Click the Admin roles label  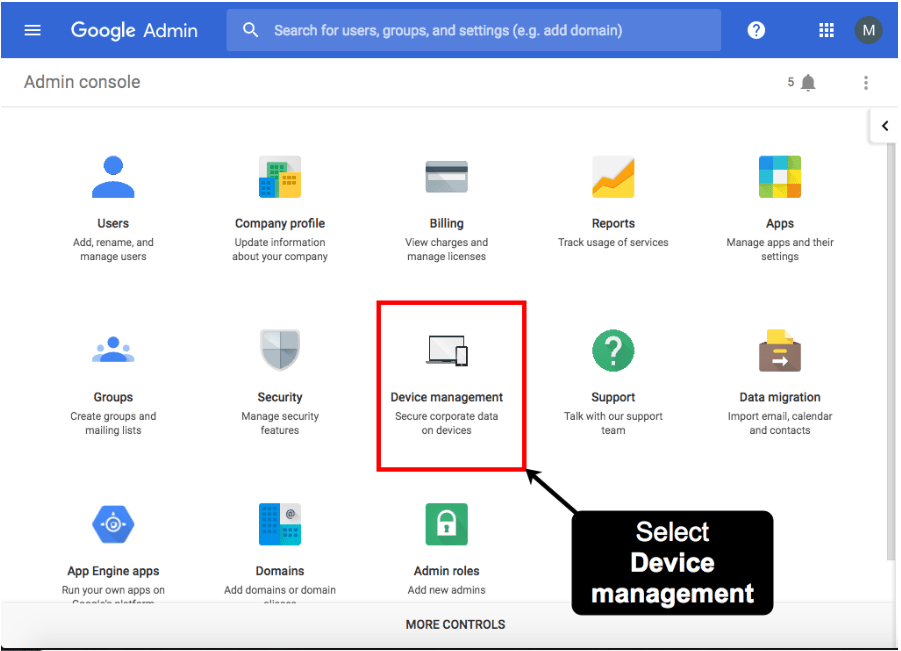(x=446, y=571)
